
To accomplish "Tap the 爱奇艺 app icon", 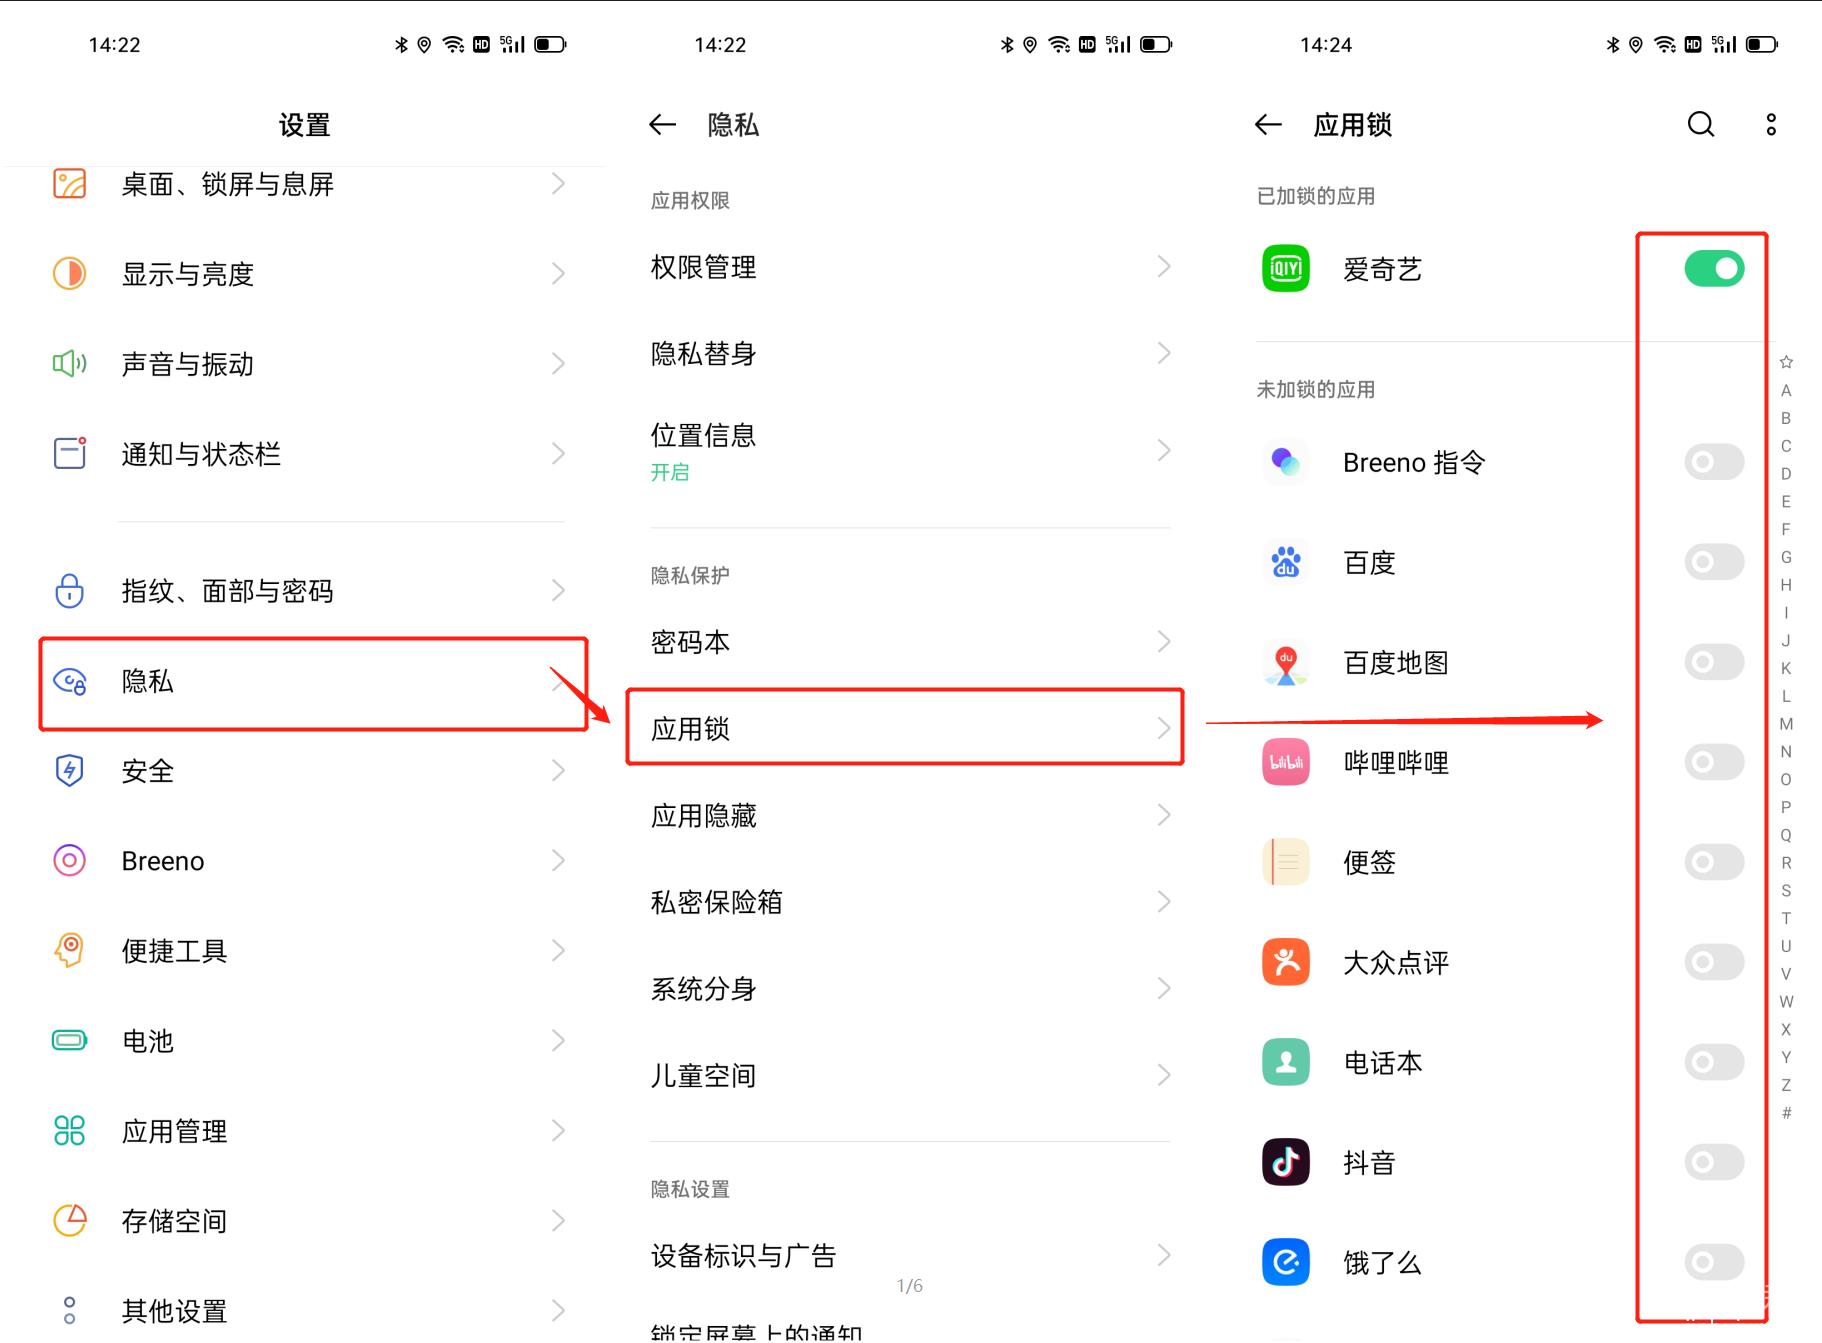I will 1286,268.
